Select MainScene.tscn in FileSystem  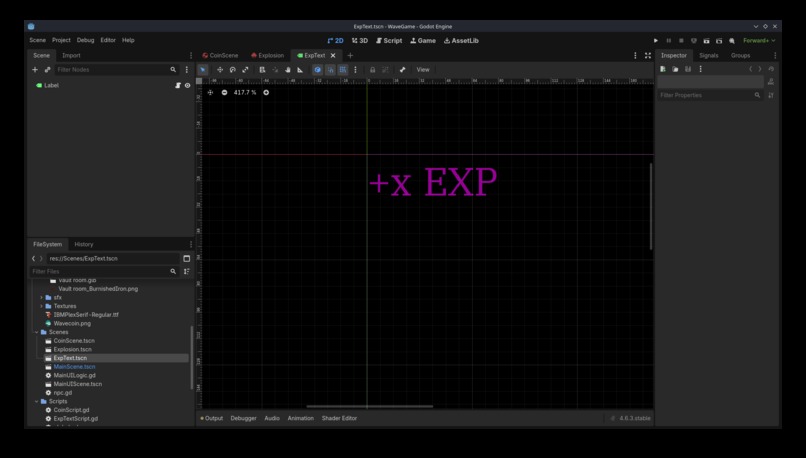[x=74, y=367]
